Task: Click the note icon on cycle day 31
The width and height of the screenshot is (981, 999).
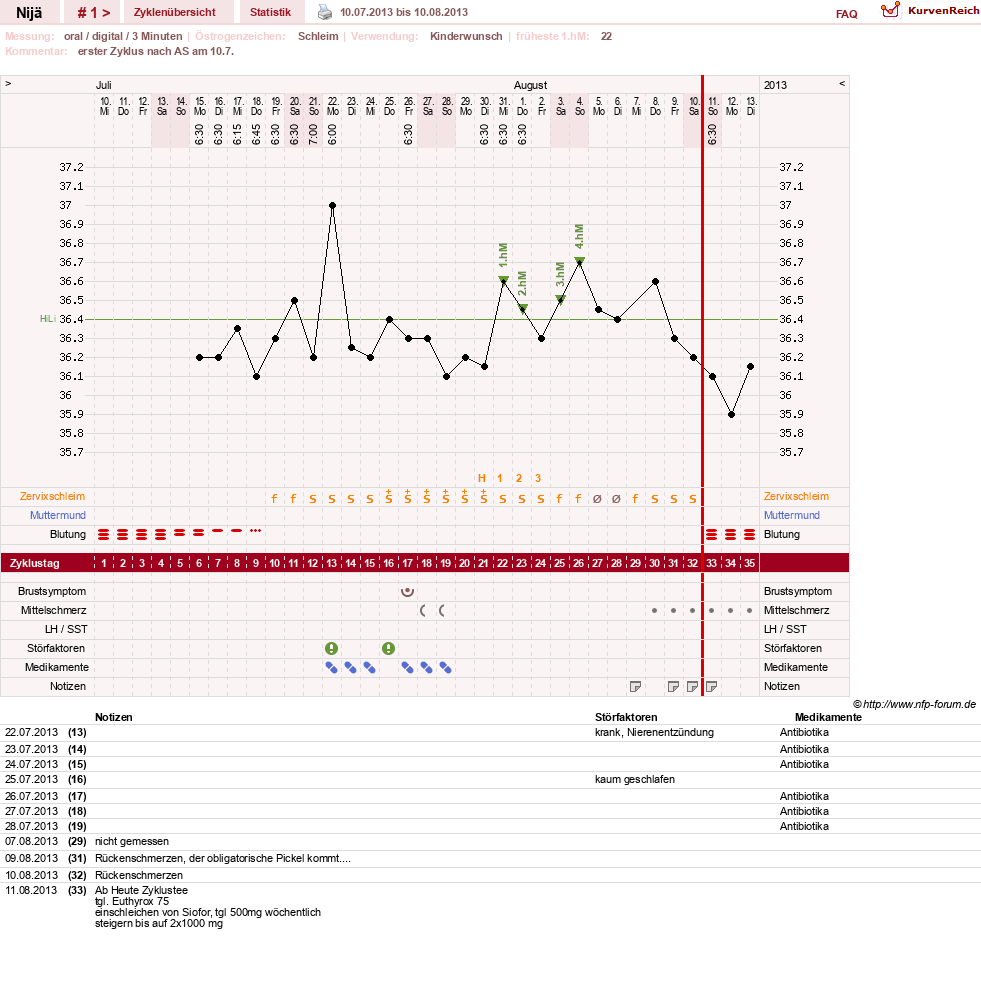Action: click(673, 686)
